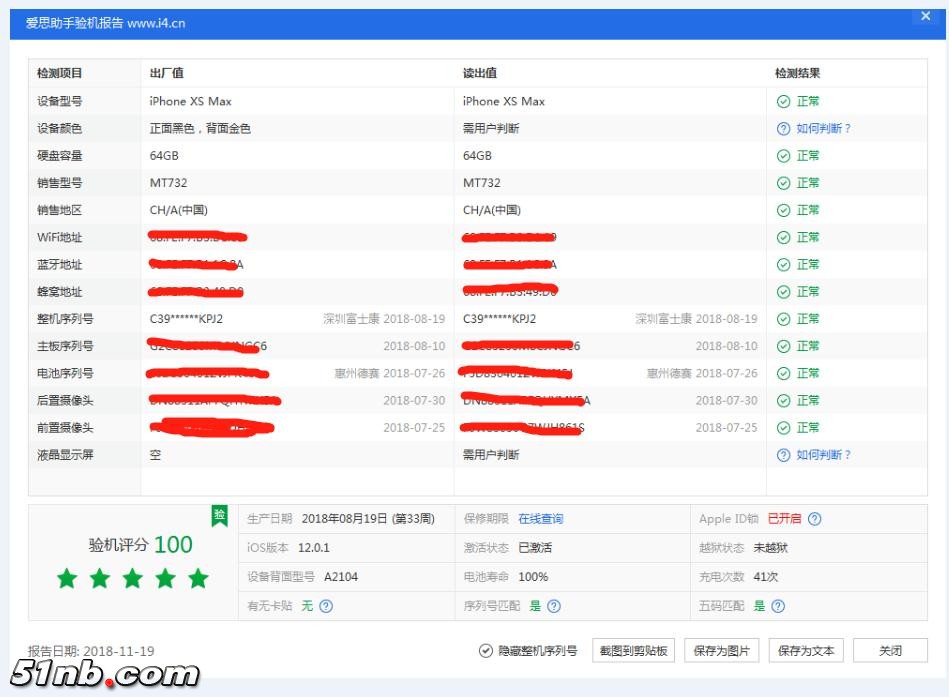Viewport: 949px width, 697px height.
Task: Click question mark icon beside 五码匹配
Action: (x=780, y=605)
